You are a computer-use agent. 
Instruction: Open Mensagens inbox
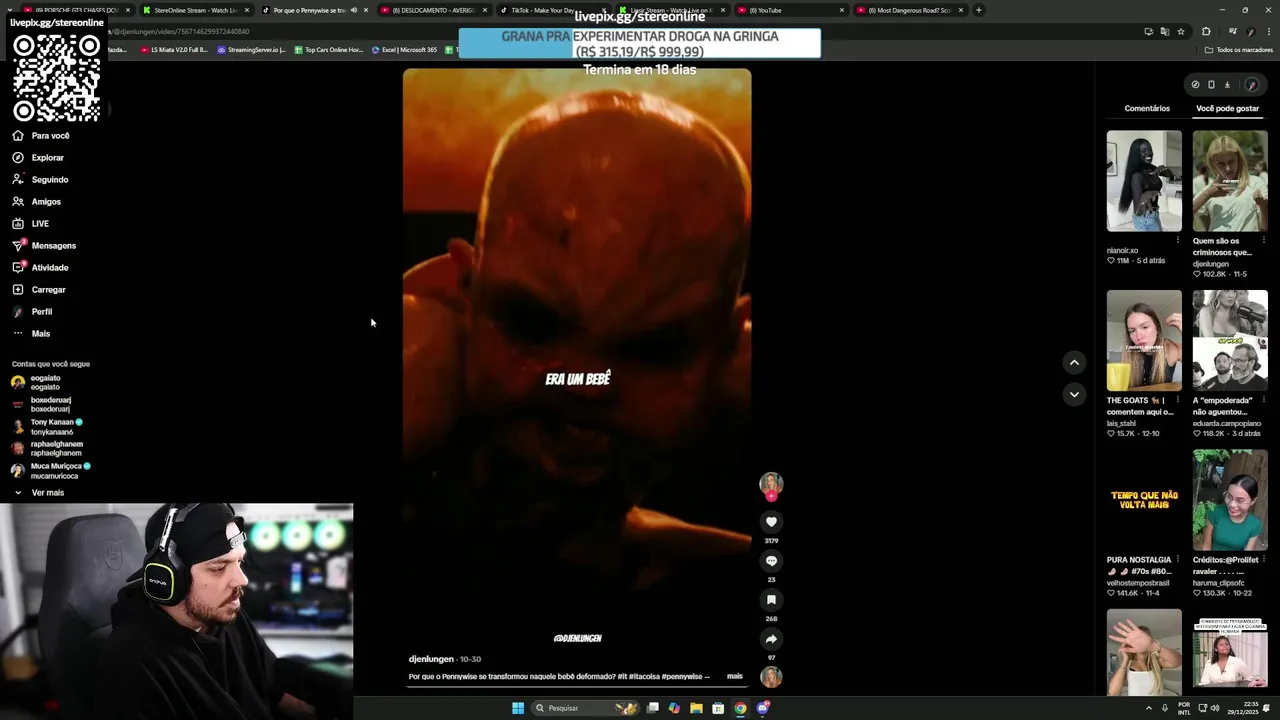click(x=44, y=246)
